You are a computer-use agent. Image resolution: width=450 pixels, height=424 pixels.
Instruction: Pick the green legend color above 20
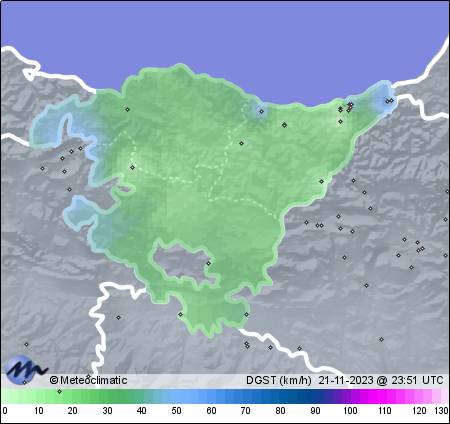pyautogui.click(x=73, y=397)
